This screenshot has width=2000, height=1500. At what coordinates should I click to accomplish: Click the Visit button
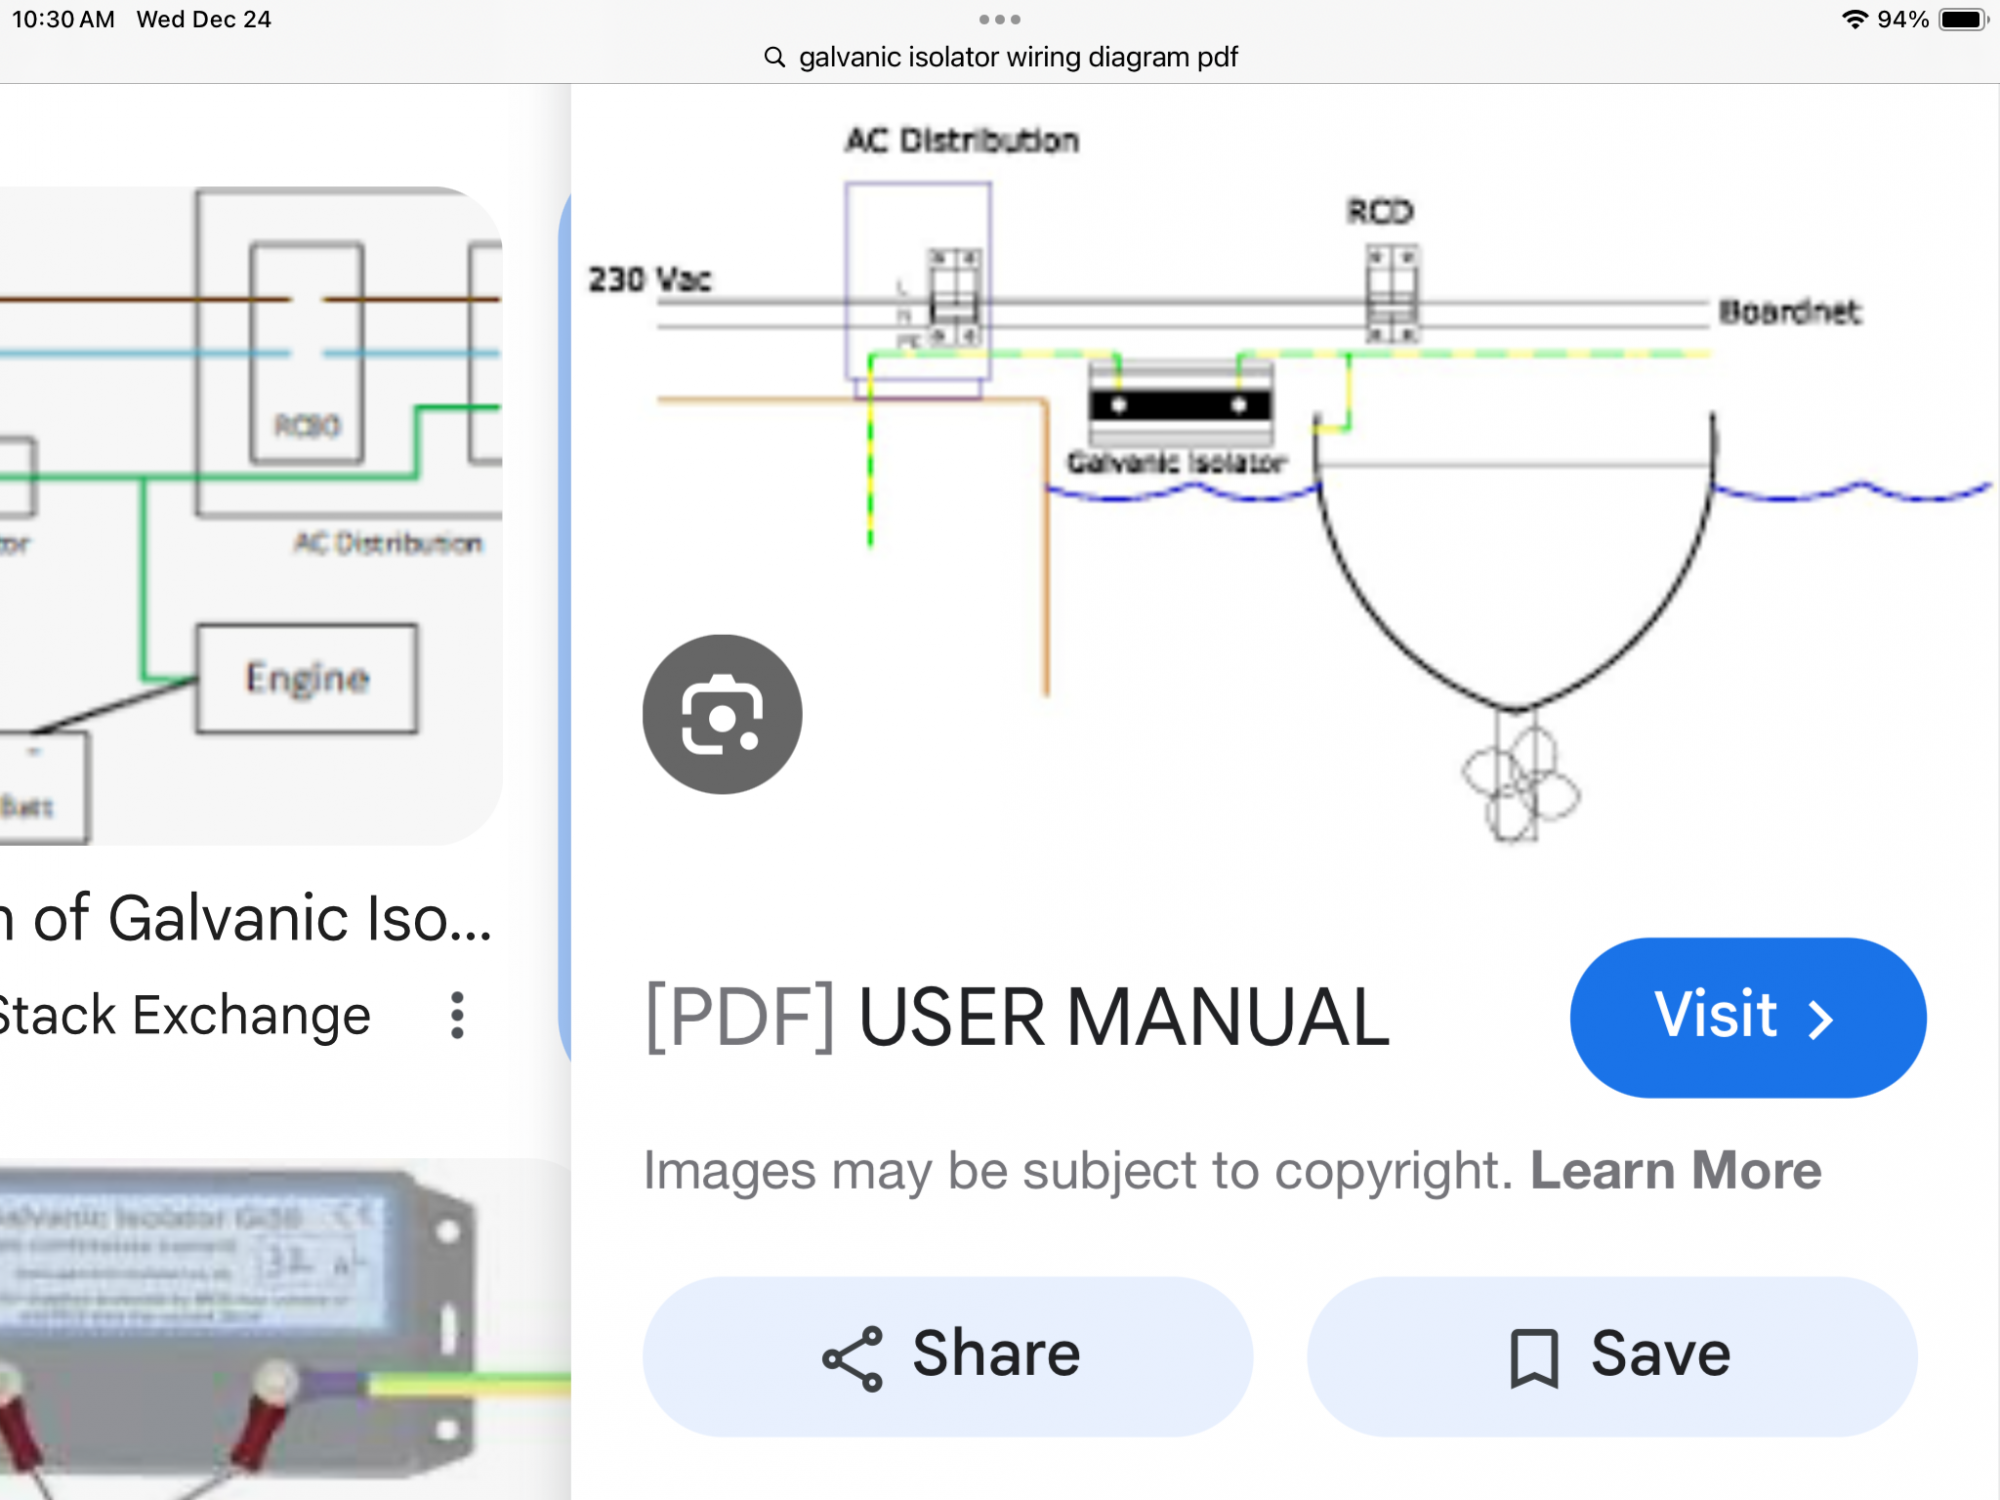[x=1748, y=1017]
